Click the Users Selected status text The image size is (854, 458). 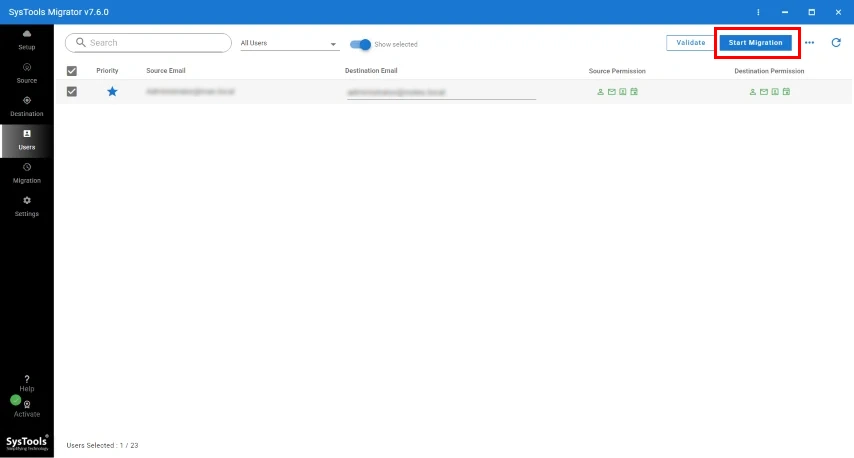[x=102, y=445]
